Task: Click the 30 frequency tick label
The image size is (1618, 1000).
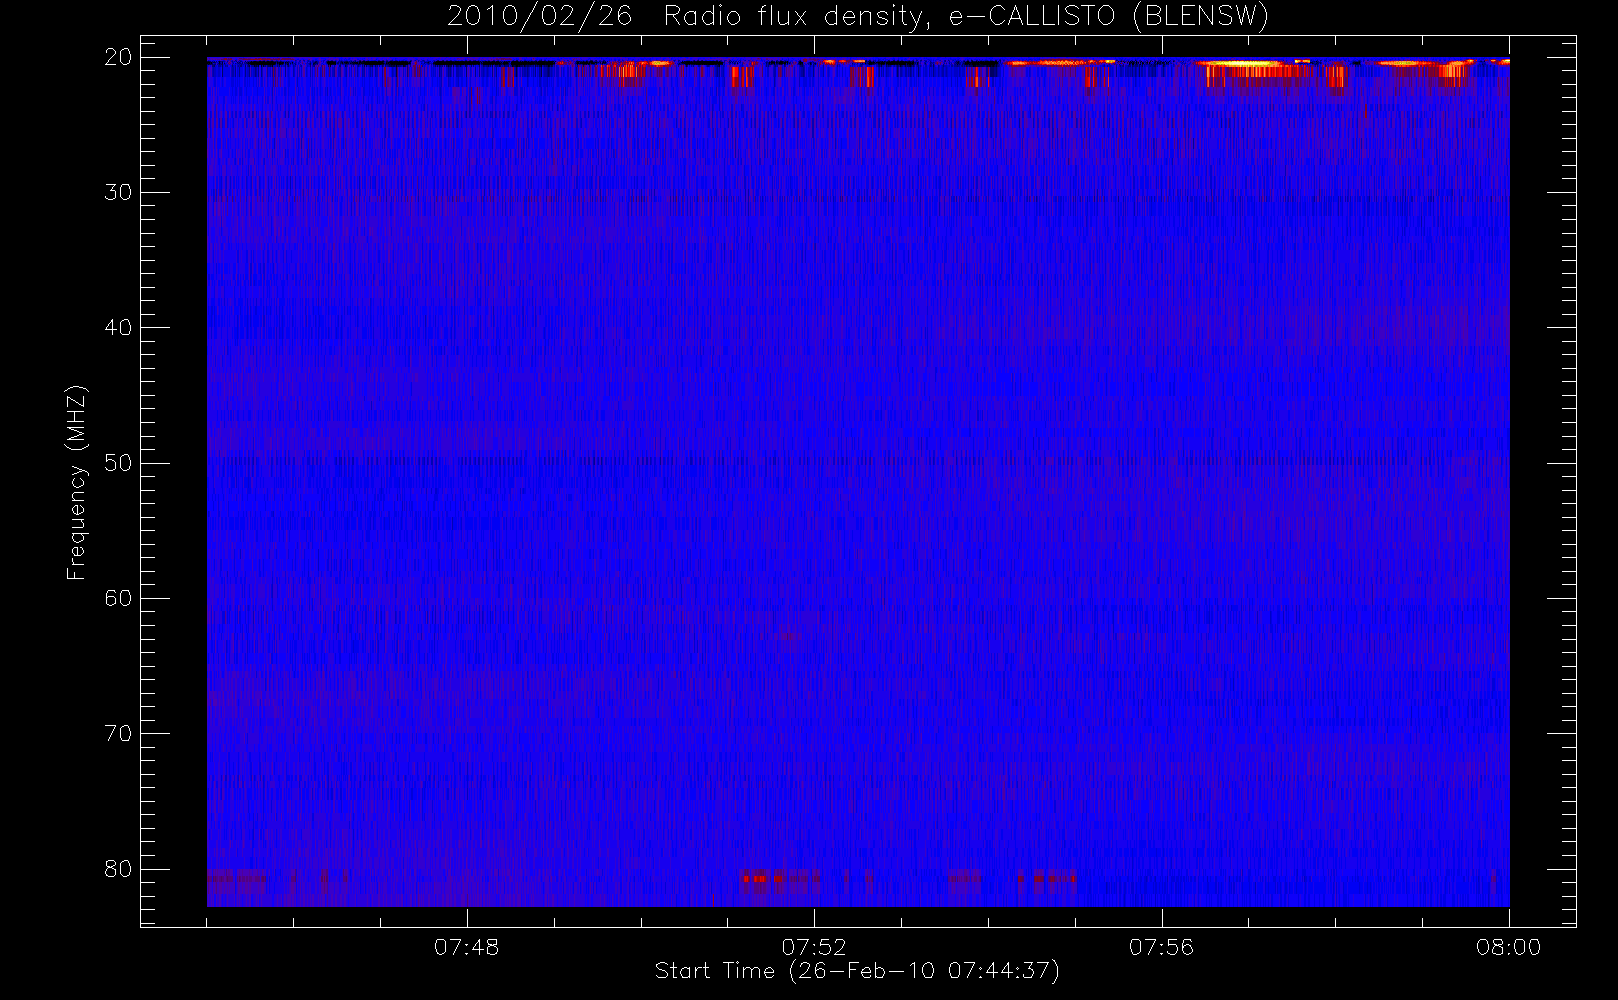Action: point(118,192)
